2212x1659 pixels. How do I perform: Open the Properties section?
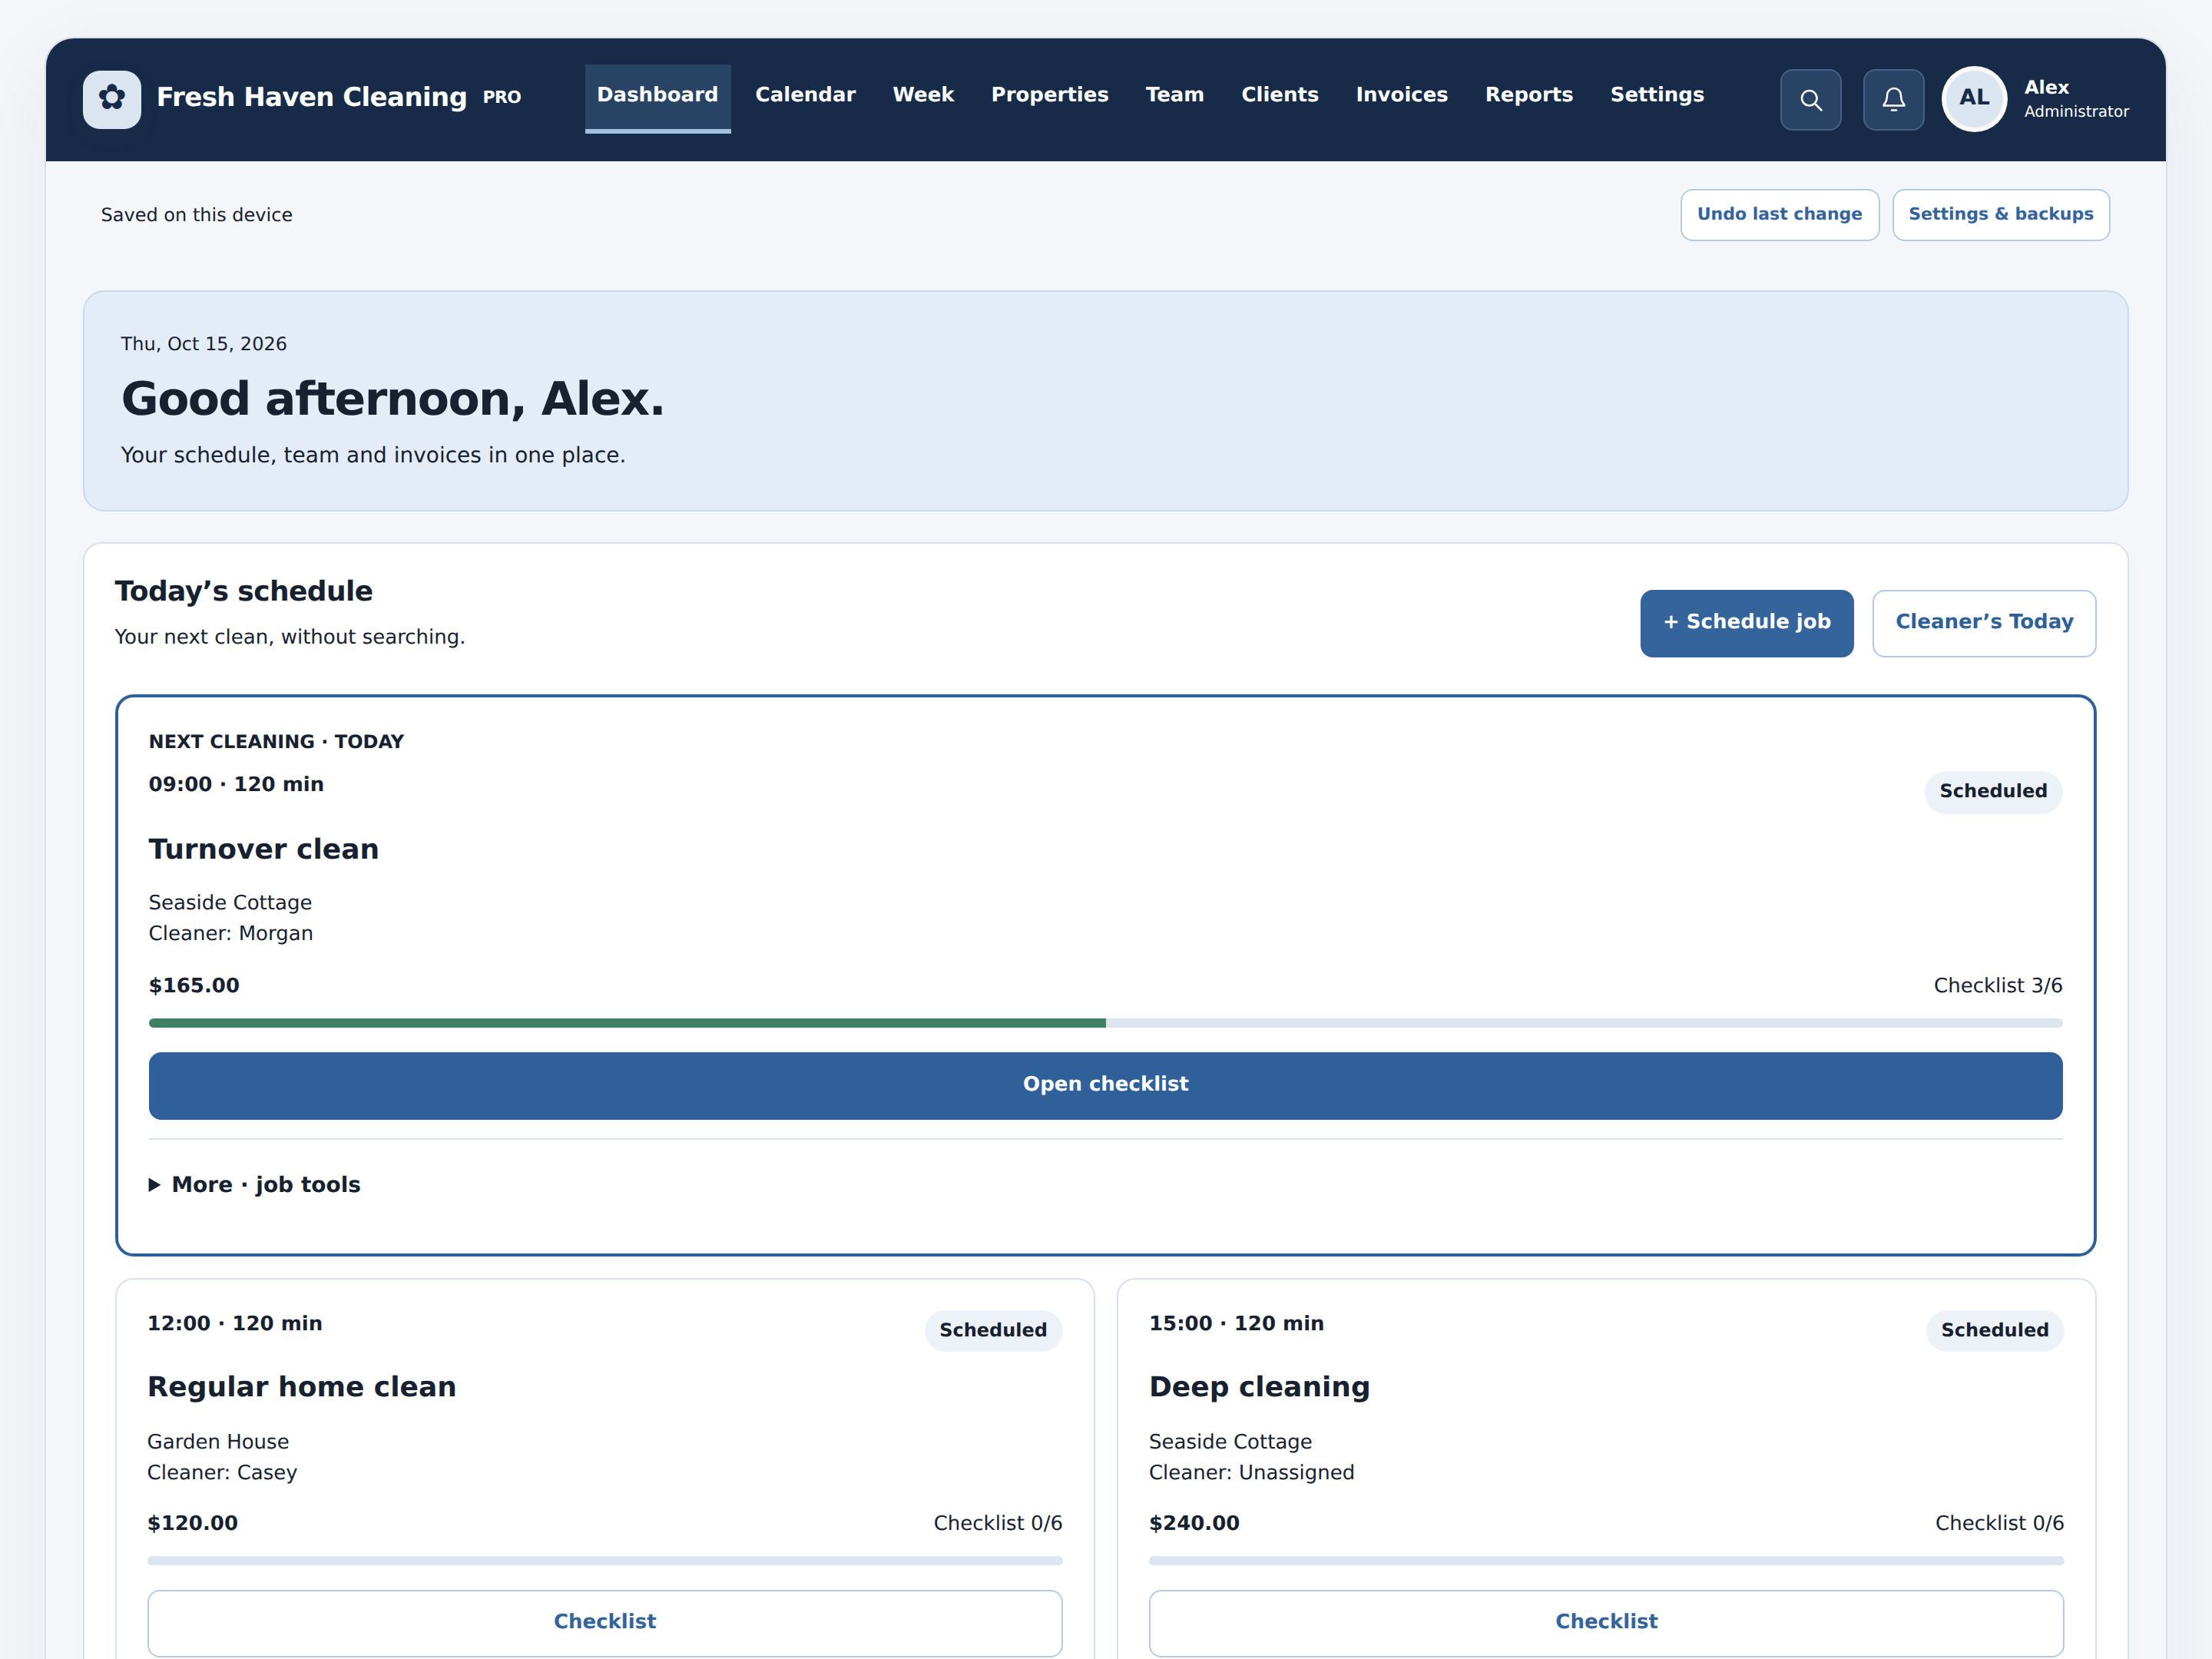point(1050,95)
